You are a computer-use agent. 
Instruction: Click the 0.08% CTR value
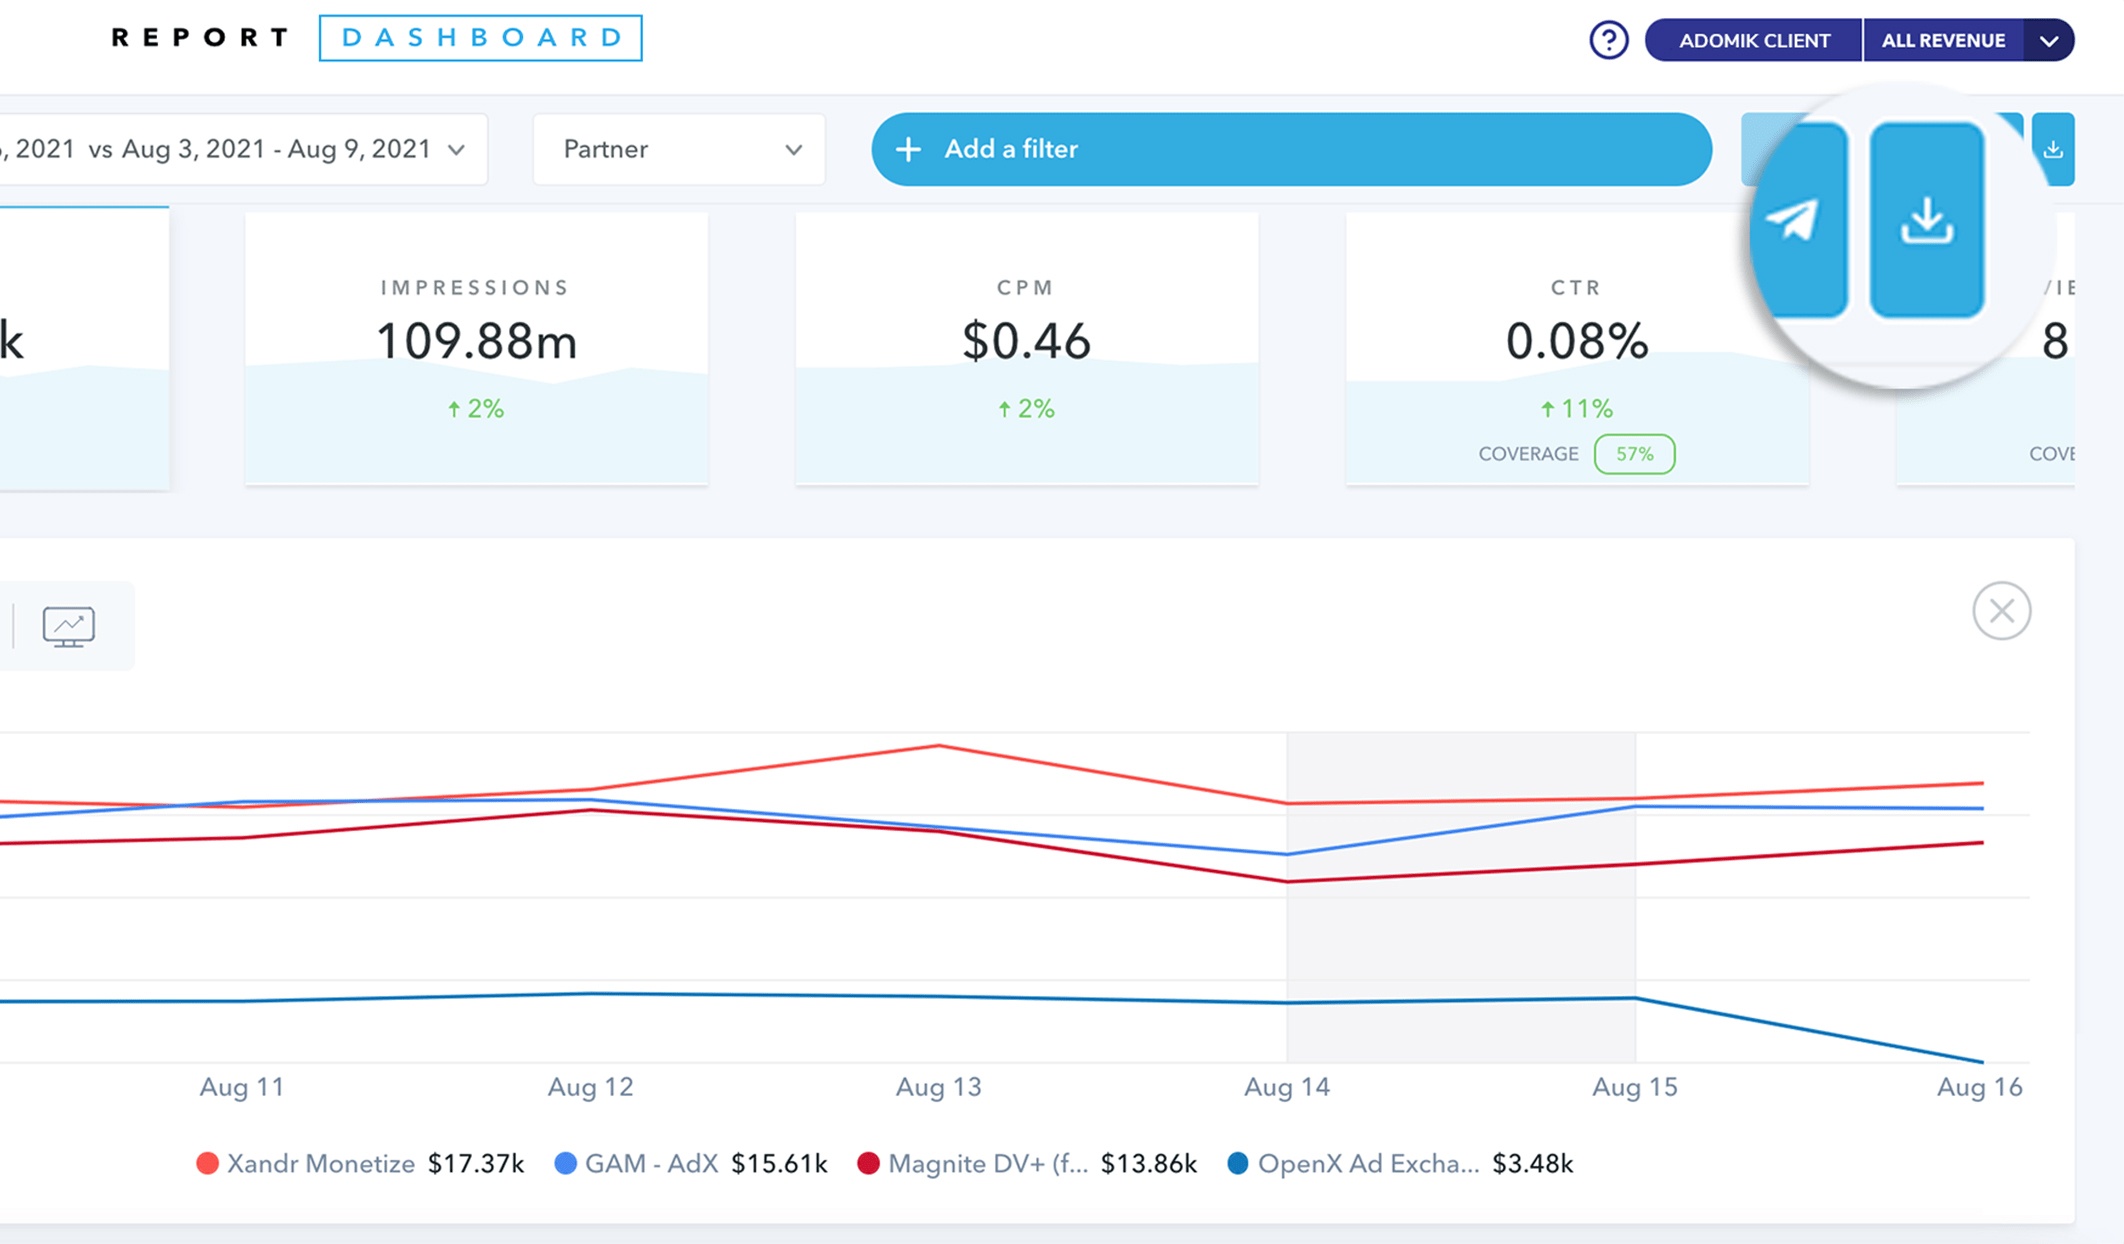click(1576, 341)
